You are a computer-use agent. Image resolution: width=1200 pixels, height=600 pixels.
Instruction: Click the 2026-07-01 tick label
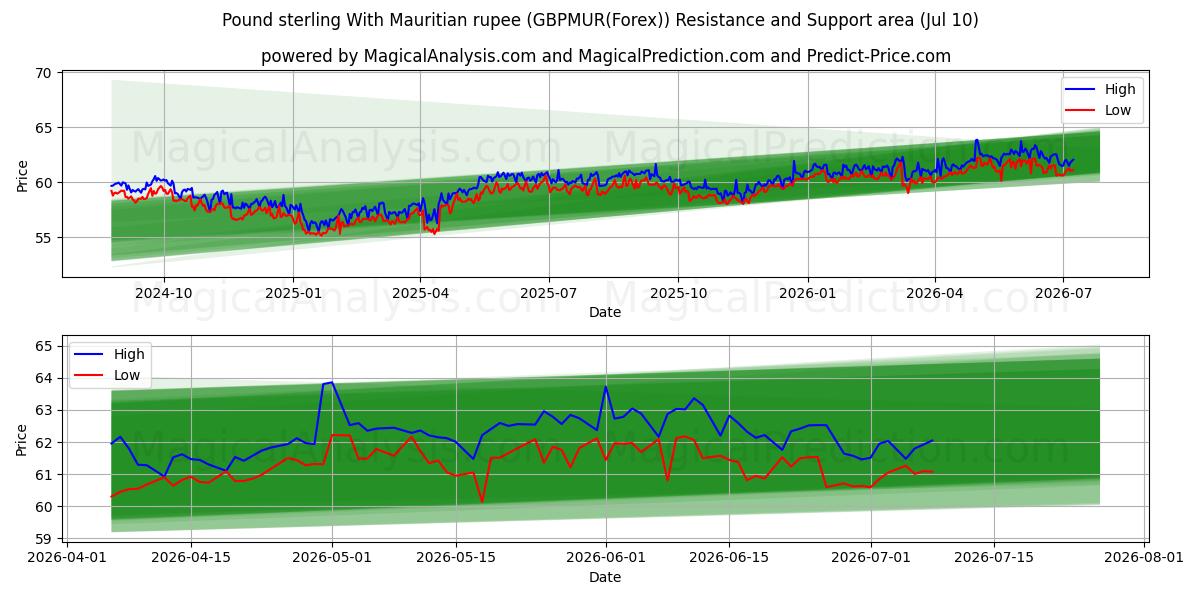tap(870, 558)
